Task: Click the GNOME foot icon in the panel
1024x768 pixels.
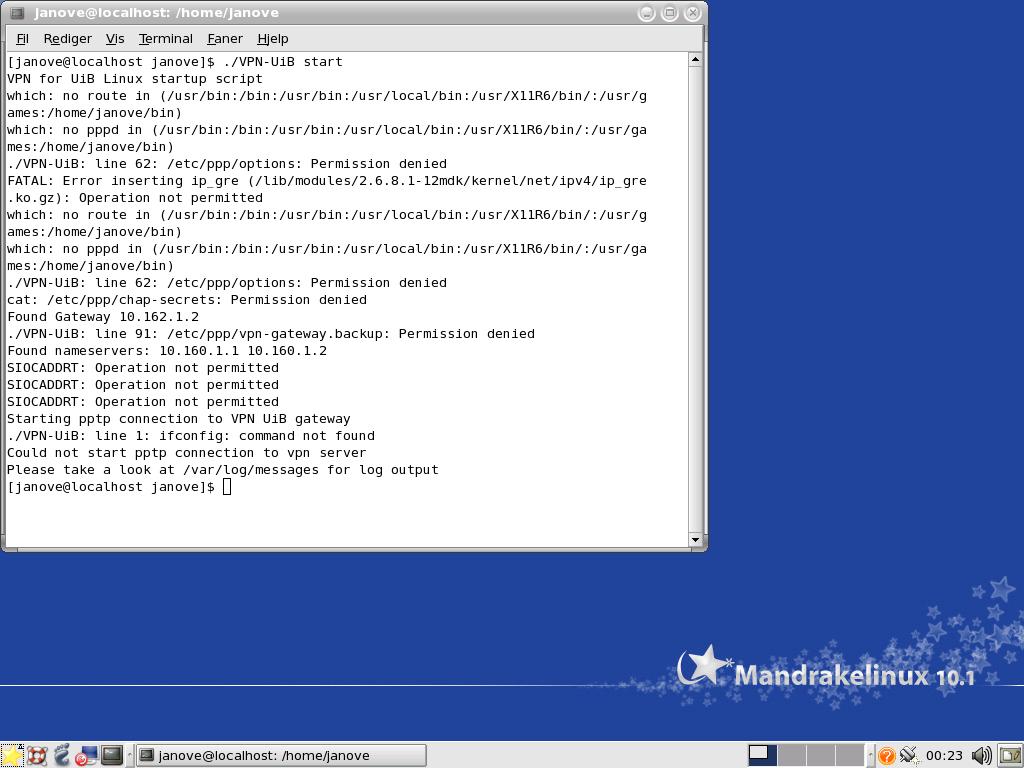Action: point(62,755)
